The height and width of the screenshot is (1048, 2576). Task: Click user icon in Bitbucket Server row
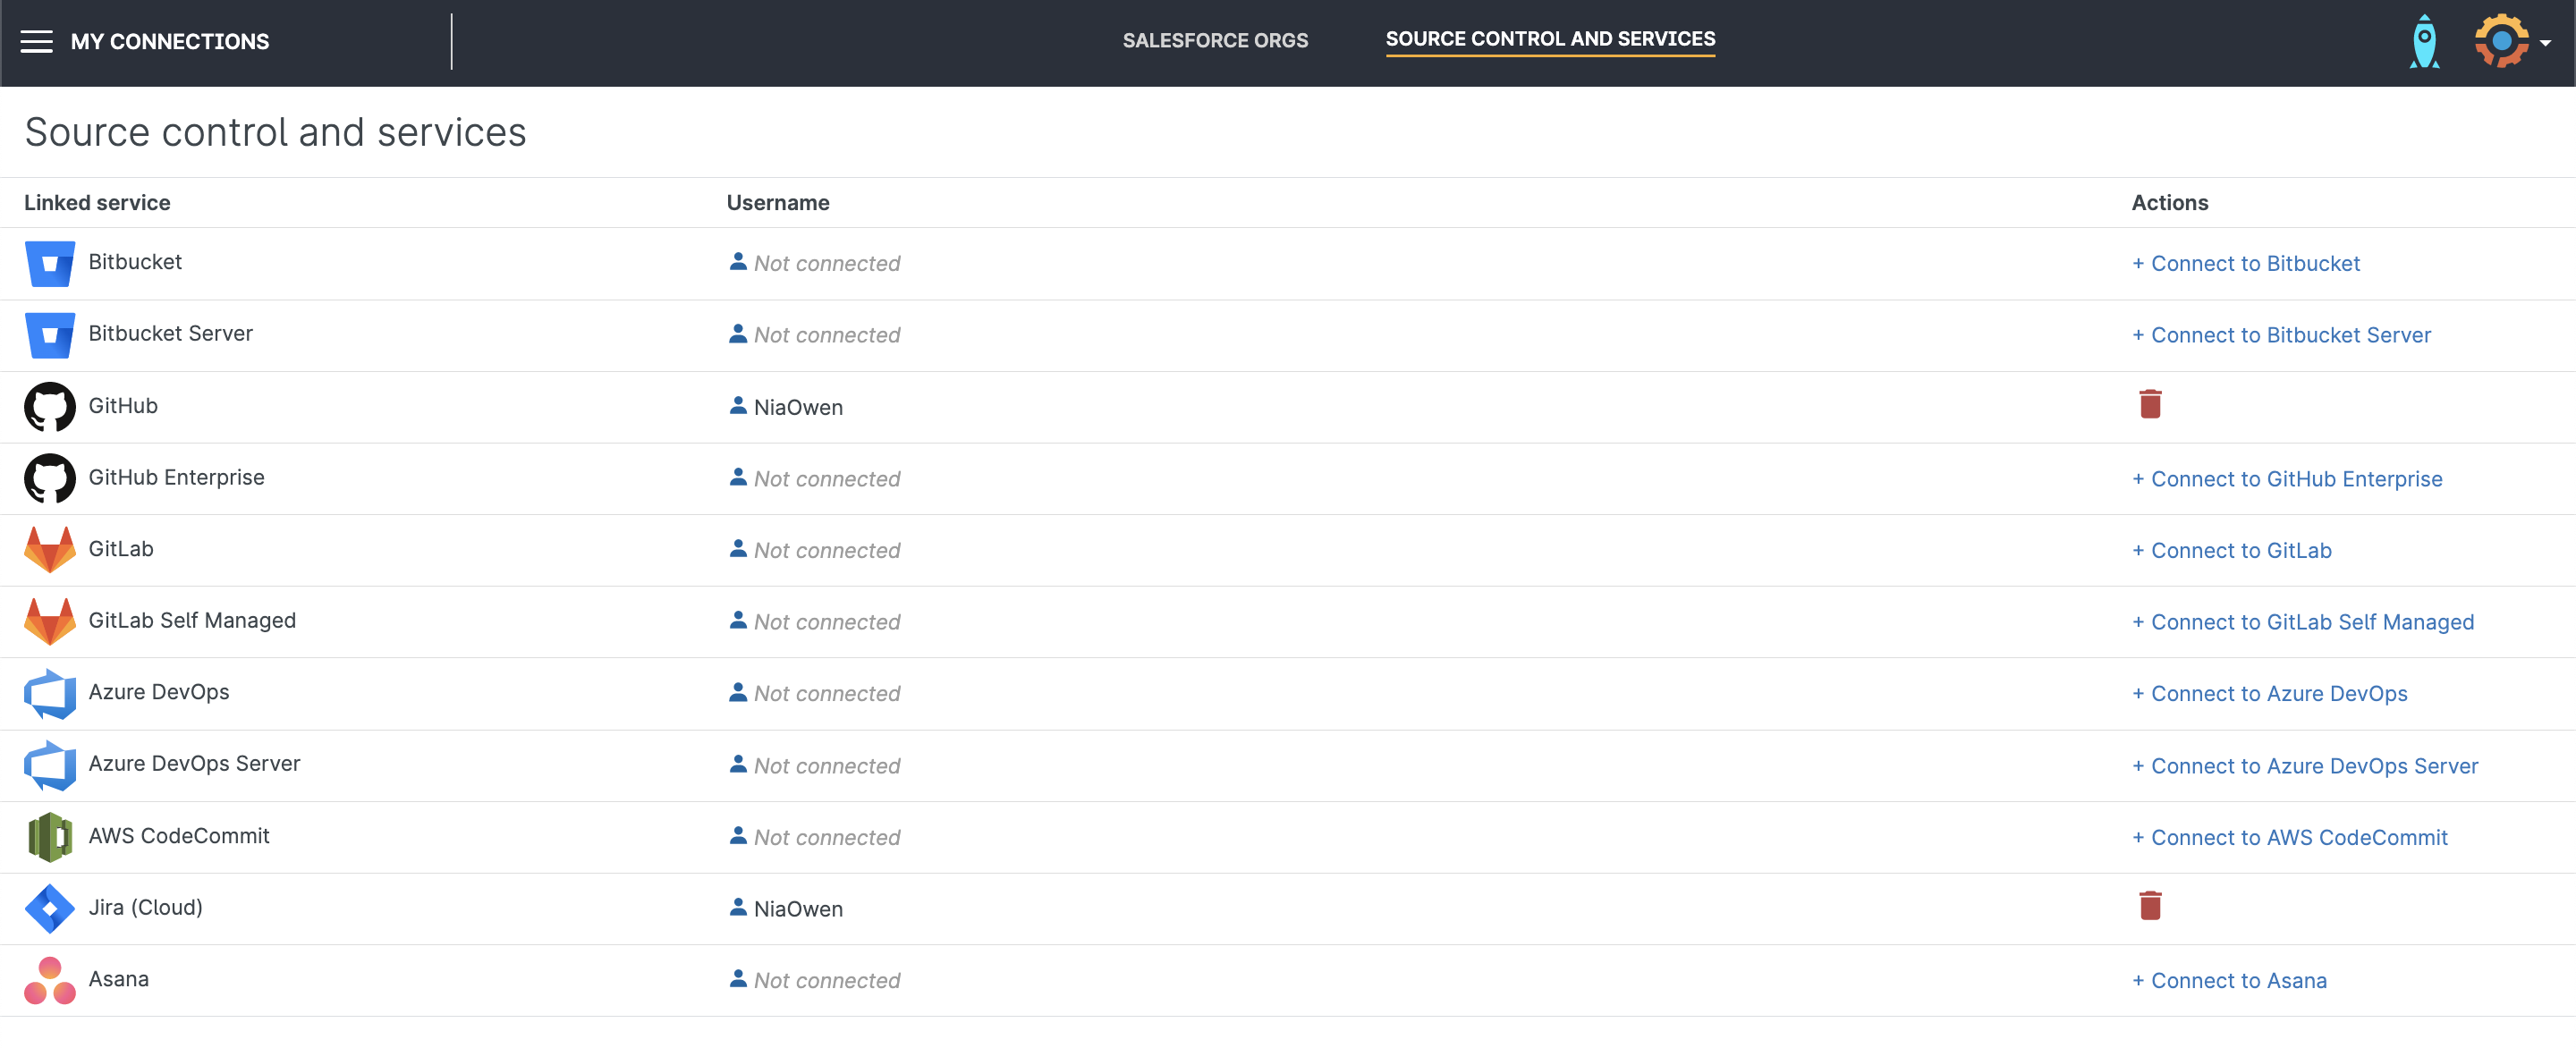[x=738, y=333]
